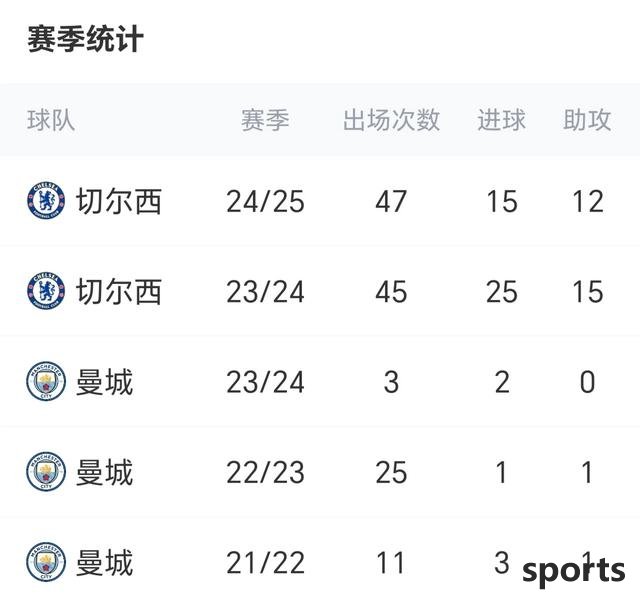
Task: Click the 25 goals value for Chelsea 23/24
Action: [x=502, y=292]
